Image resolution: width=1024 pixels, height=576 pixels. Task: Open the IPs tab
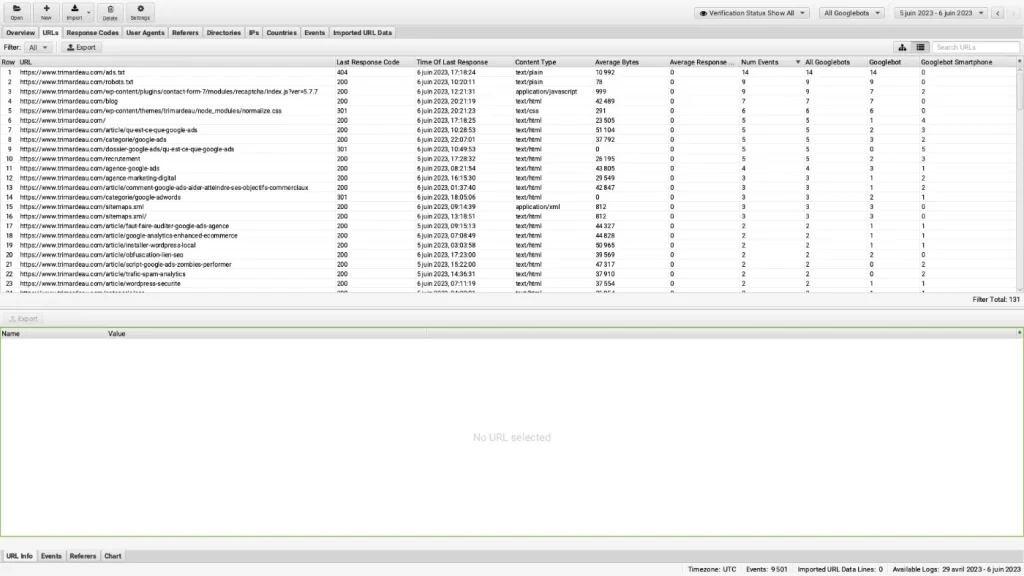click(x=253, y=33)
